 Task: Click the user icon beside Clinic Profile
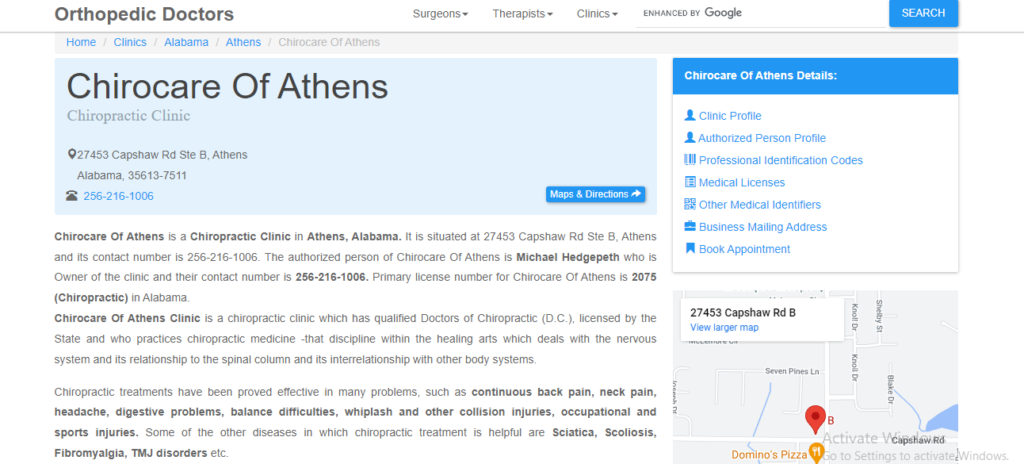[689, 116]
